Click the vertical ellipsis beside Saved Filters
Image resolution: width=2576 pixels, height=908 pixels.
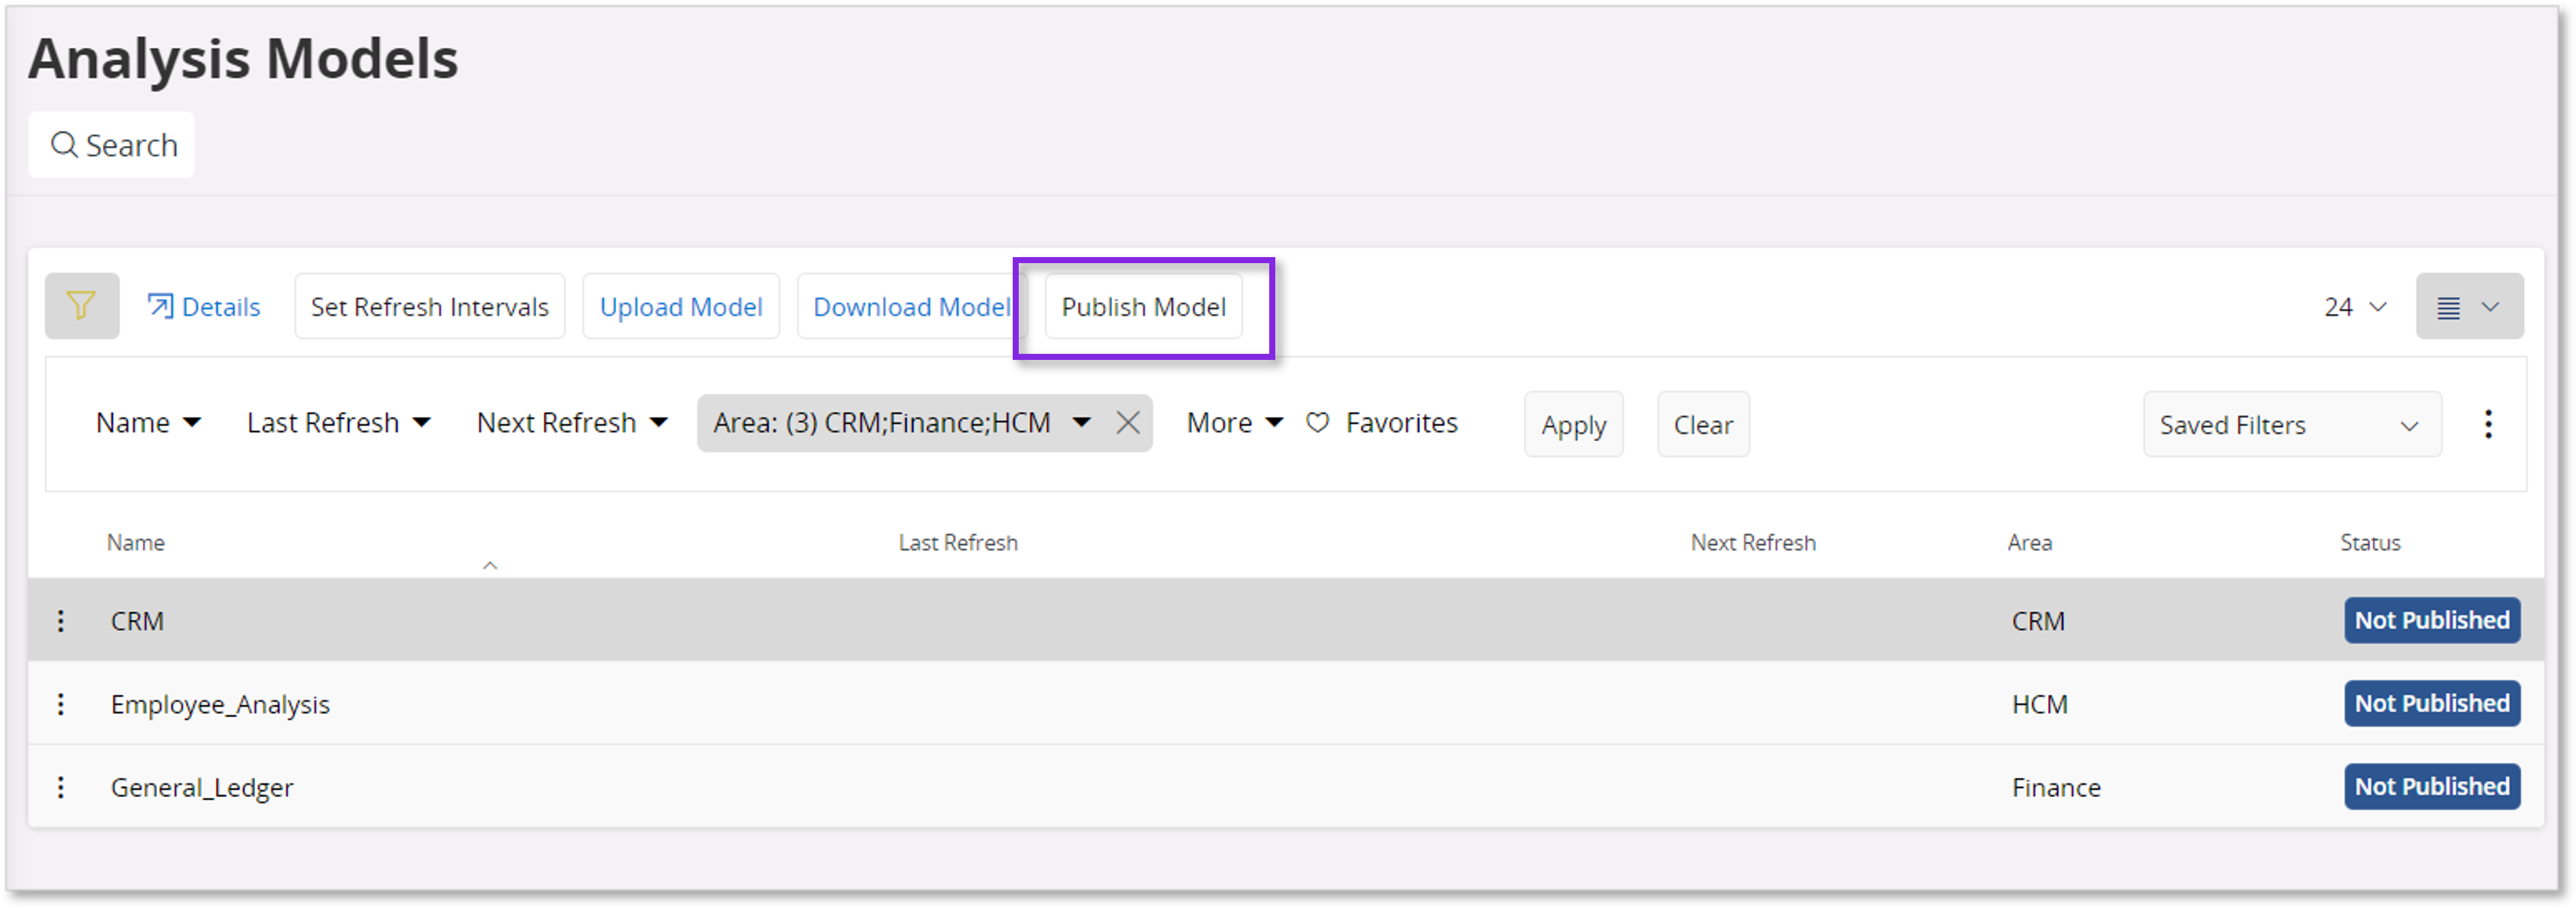tap(2488, 424)
